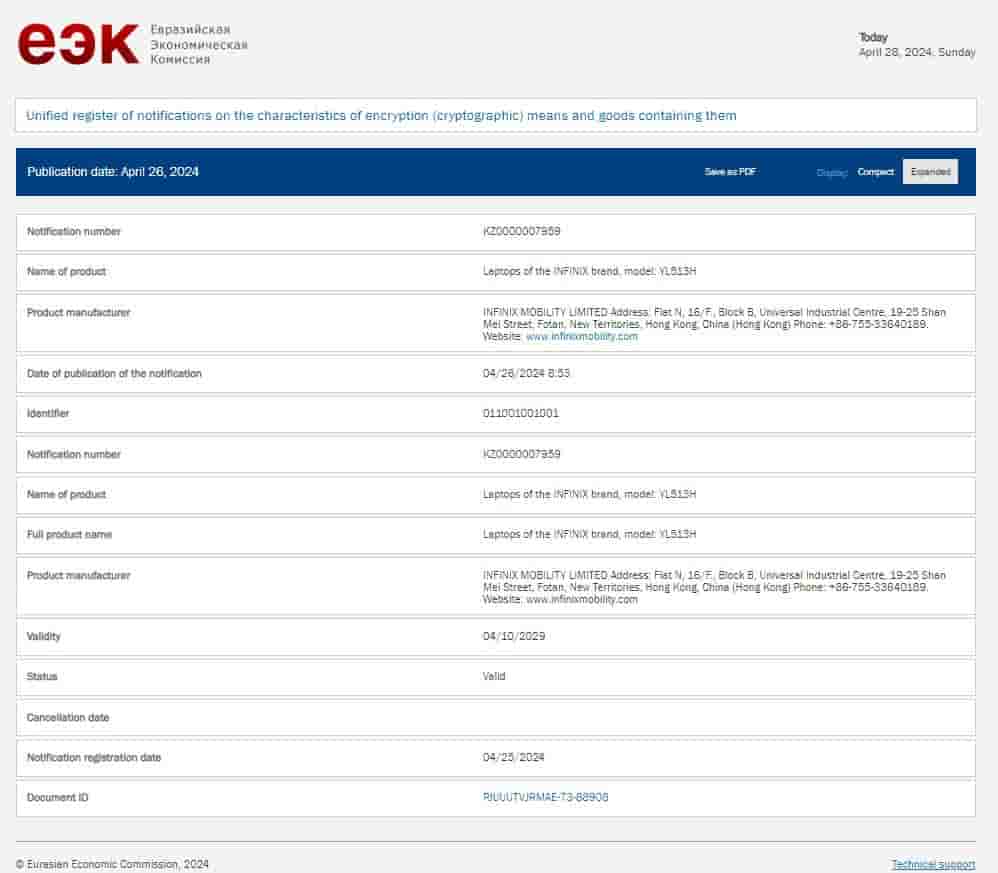The image size is (998, 873).
Task: Click the Identifier value 011001001001
Action: 521,414
